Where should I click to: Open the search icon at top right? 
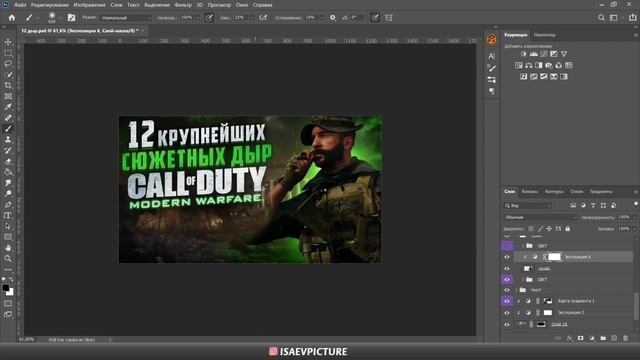(601, 18)
